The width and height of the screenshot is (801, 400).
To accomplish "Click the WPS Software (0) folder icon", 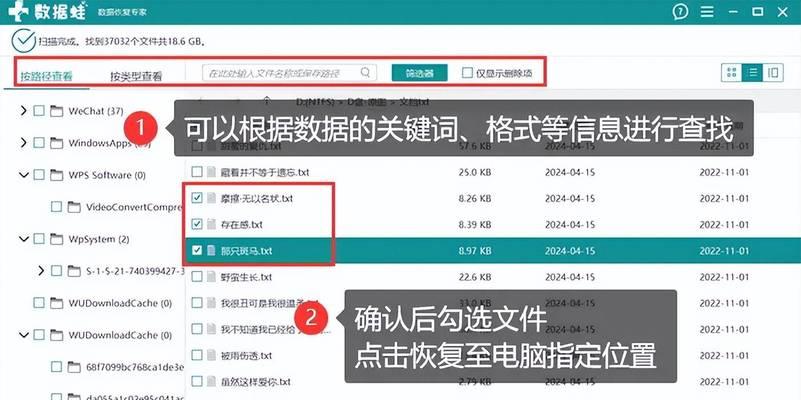I will click(56, 175).
